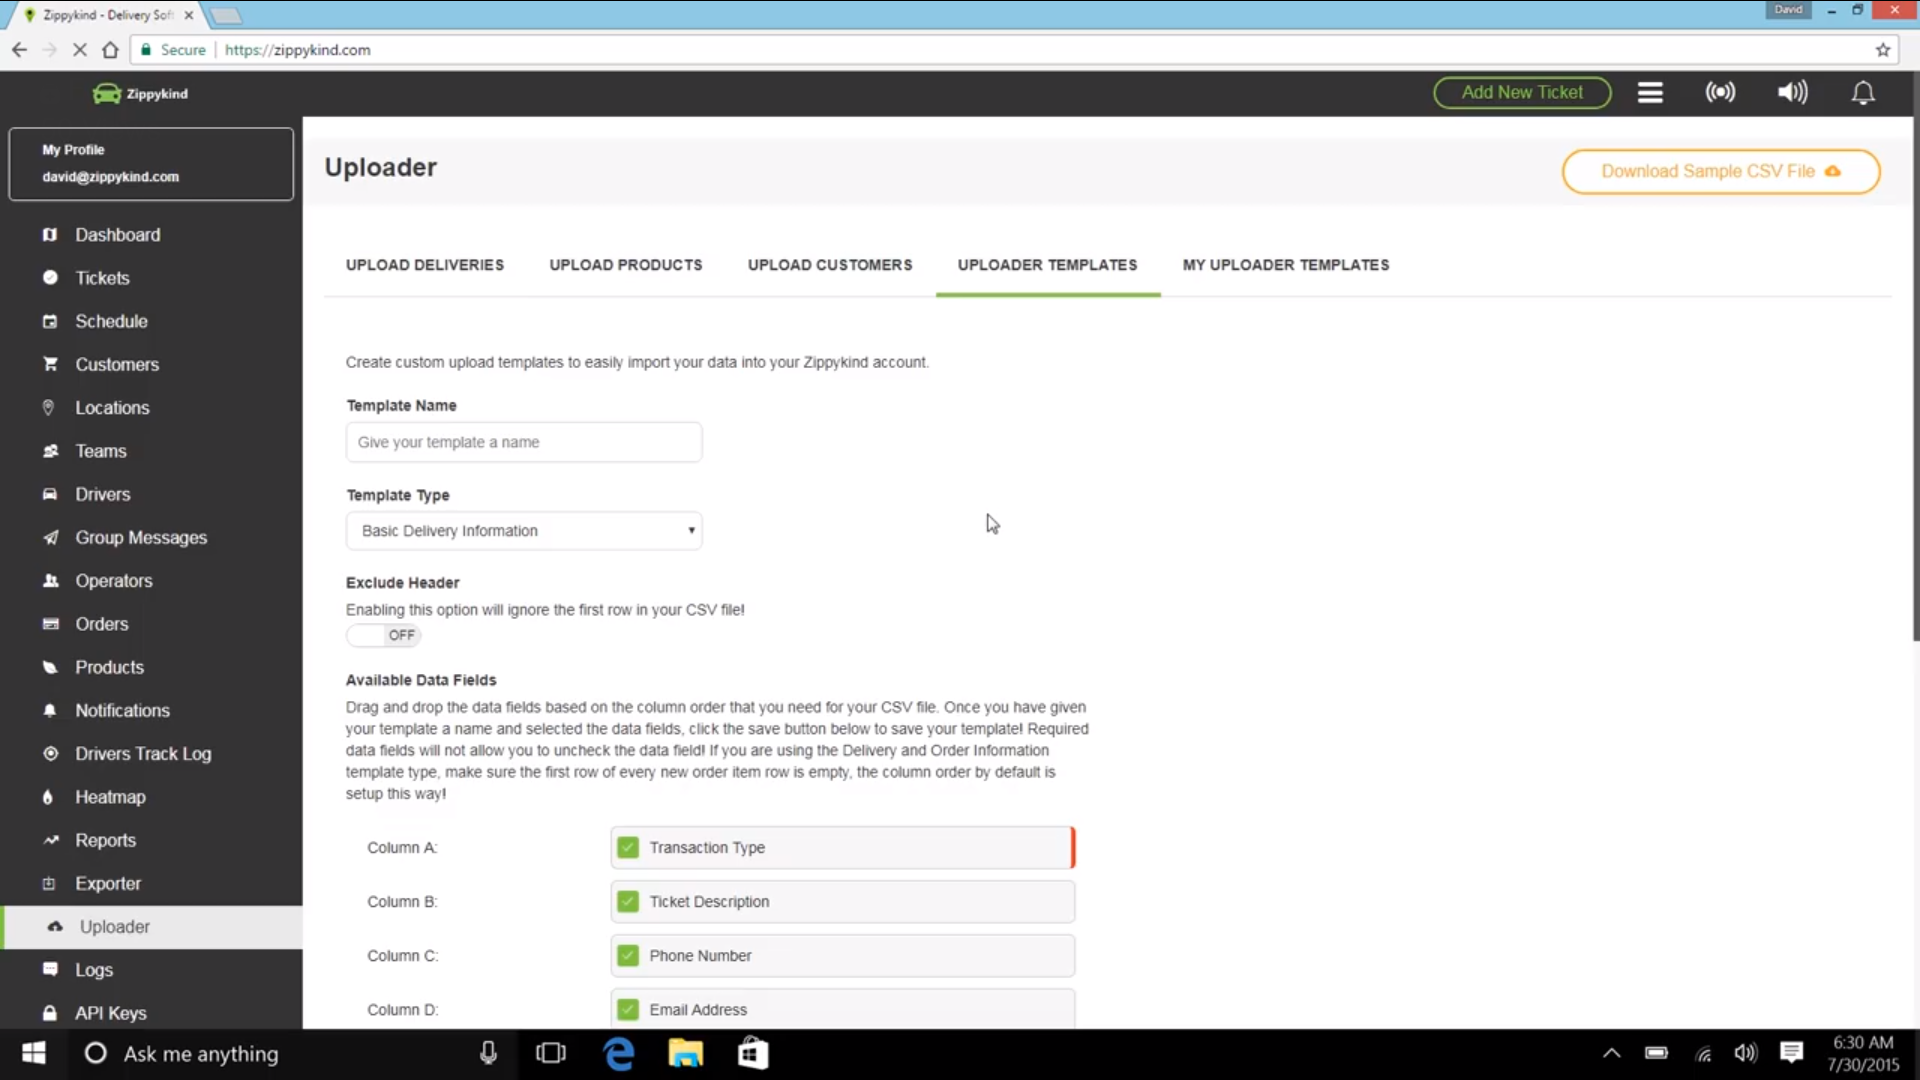This screenshot has height=1080, width=1920.
Task: Go to browser home page button
Action: (x=111, y=50)
